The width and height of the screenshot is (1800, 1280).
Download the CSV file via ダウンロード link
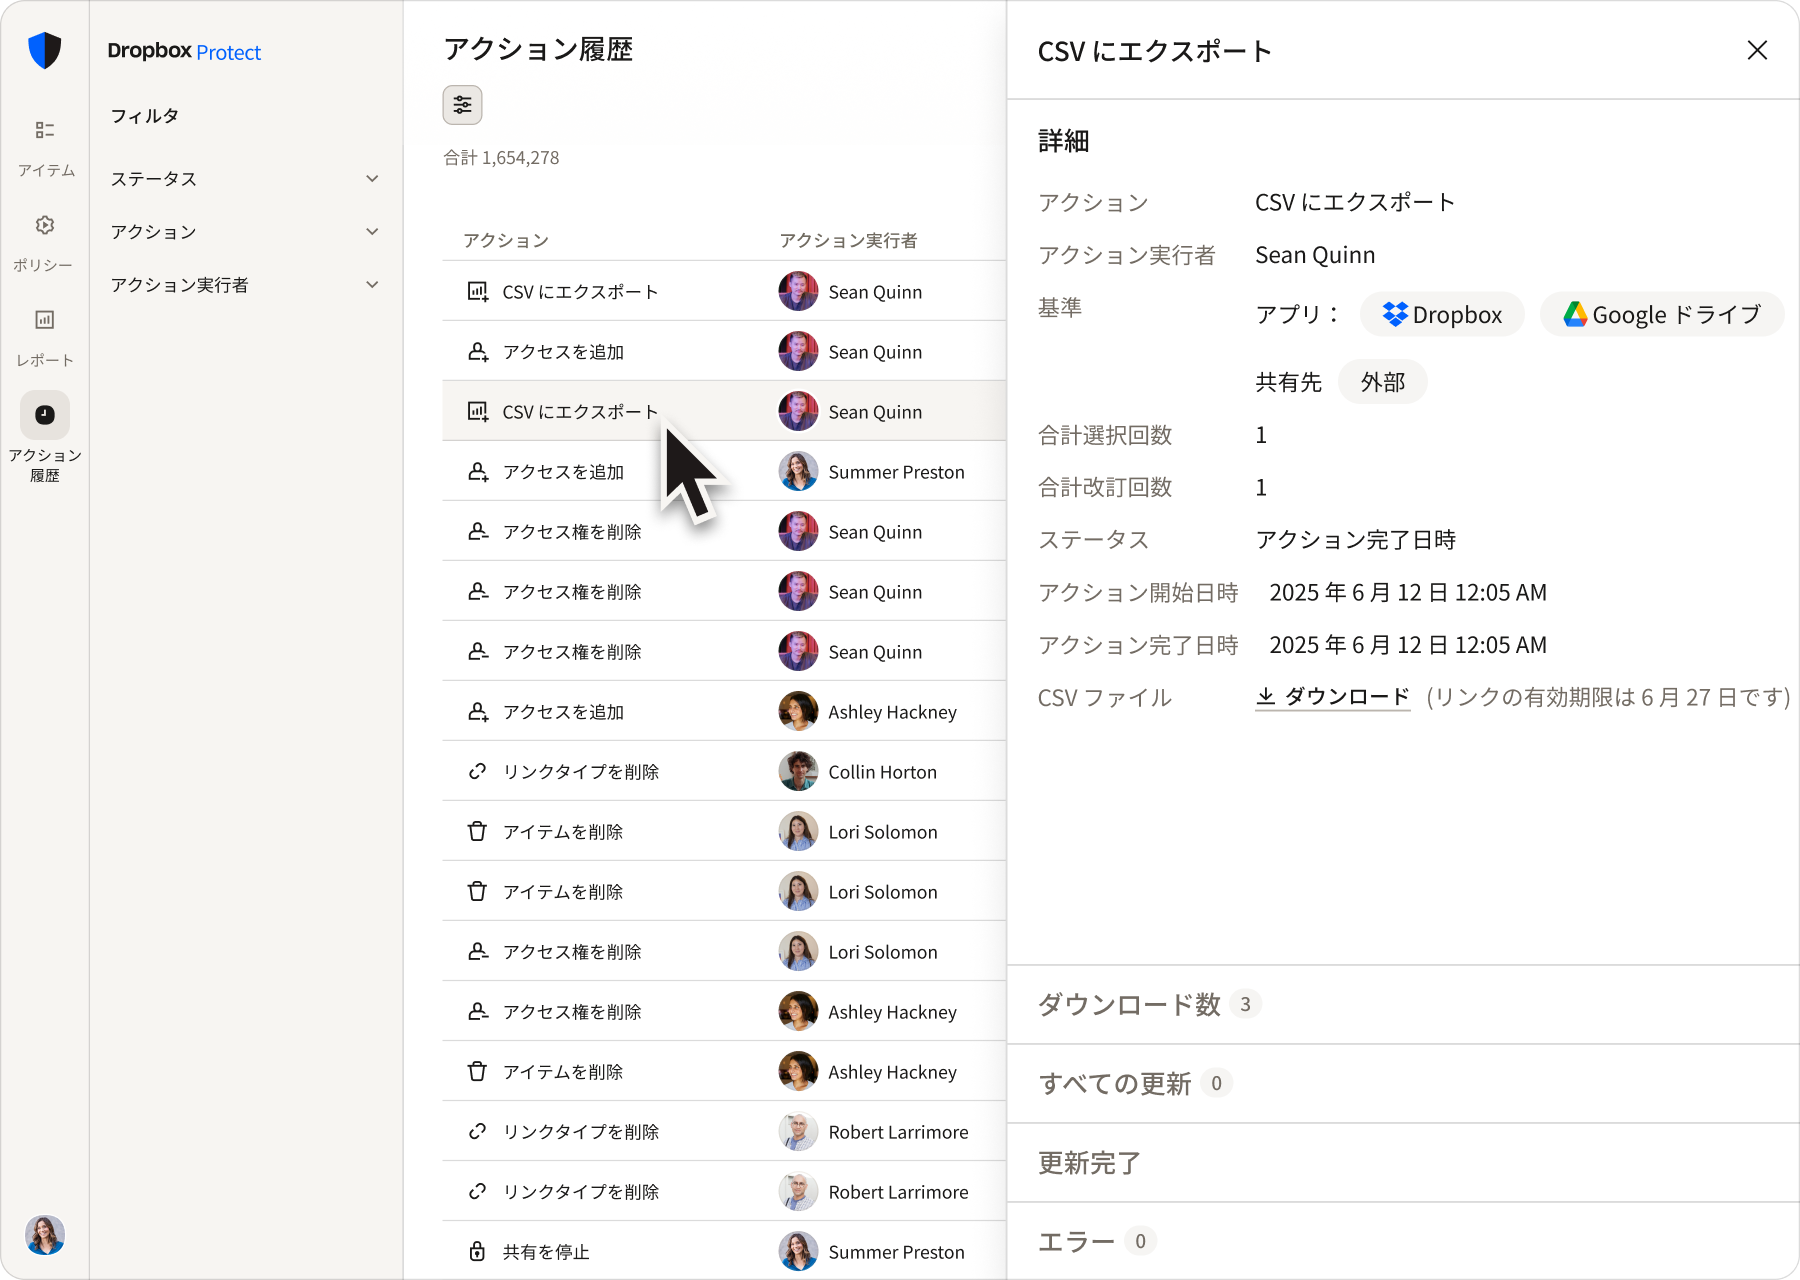(1332, 697)
